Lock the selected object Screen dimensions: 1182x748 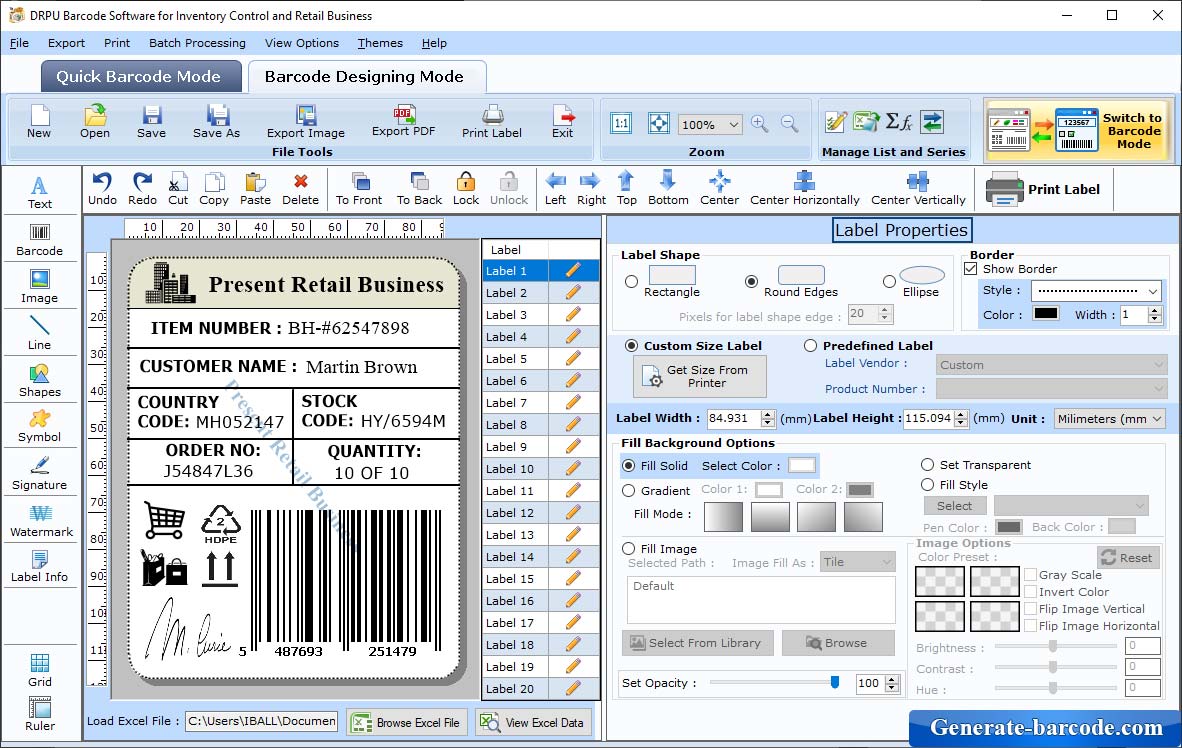(x=466, y=189)
